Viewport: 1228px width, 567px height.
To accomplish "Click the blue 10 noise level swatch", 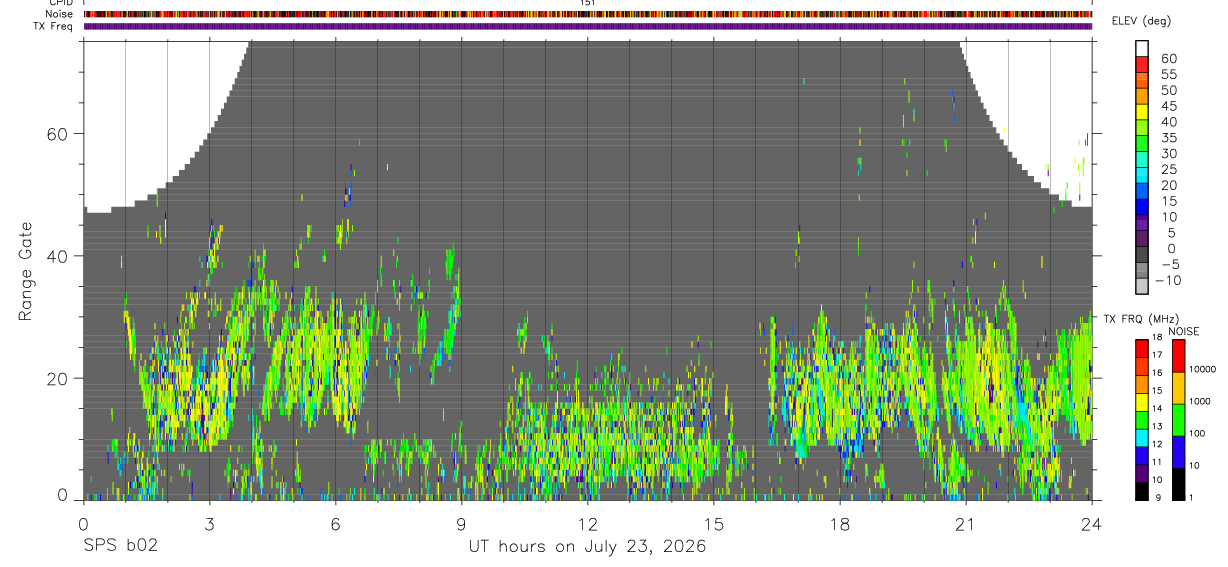I will point(1179,452).
